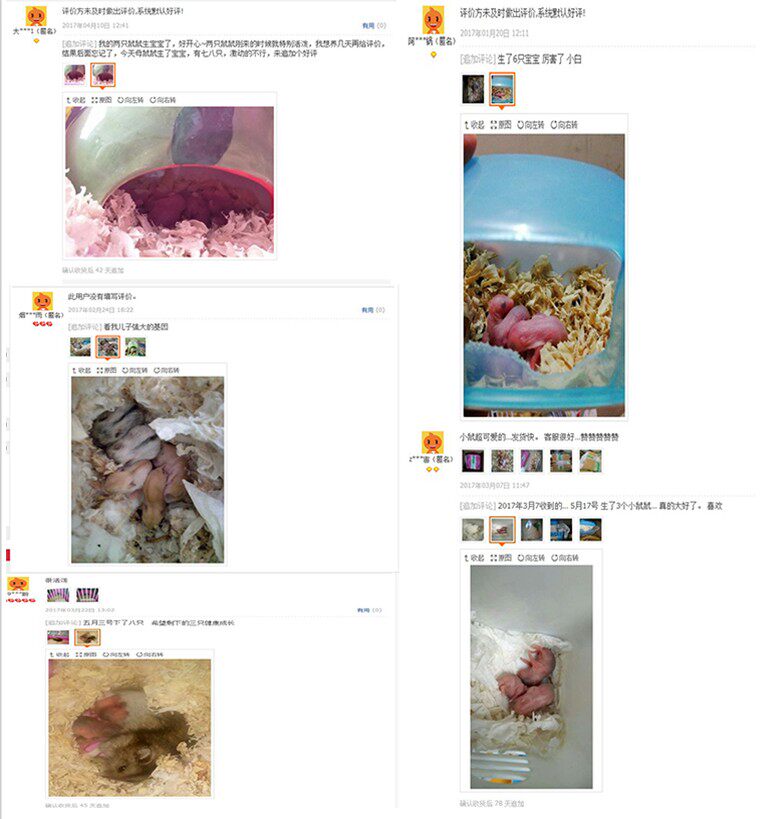Open the first thumbnail under 小鼠超可爱的 review

[x=473, y=461]
